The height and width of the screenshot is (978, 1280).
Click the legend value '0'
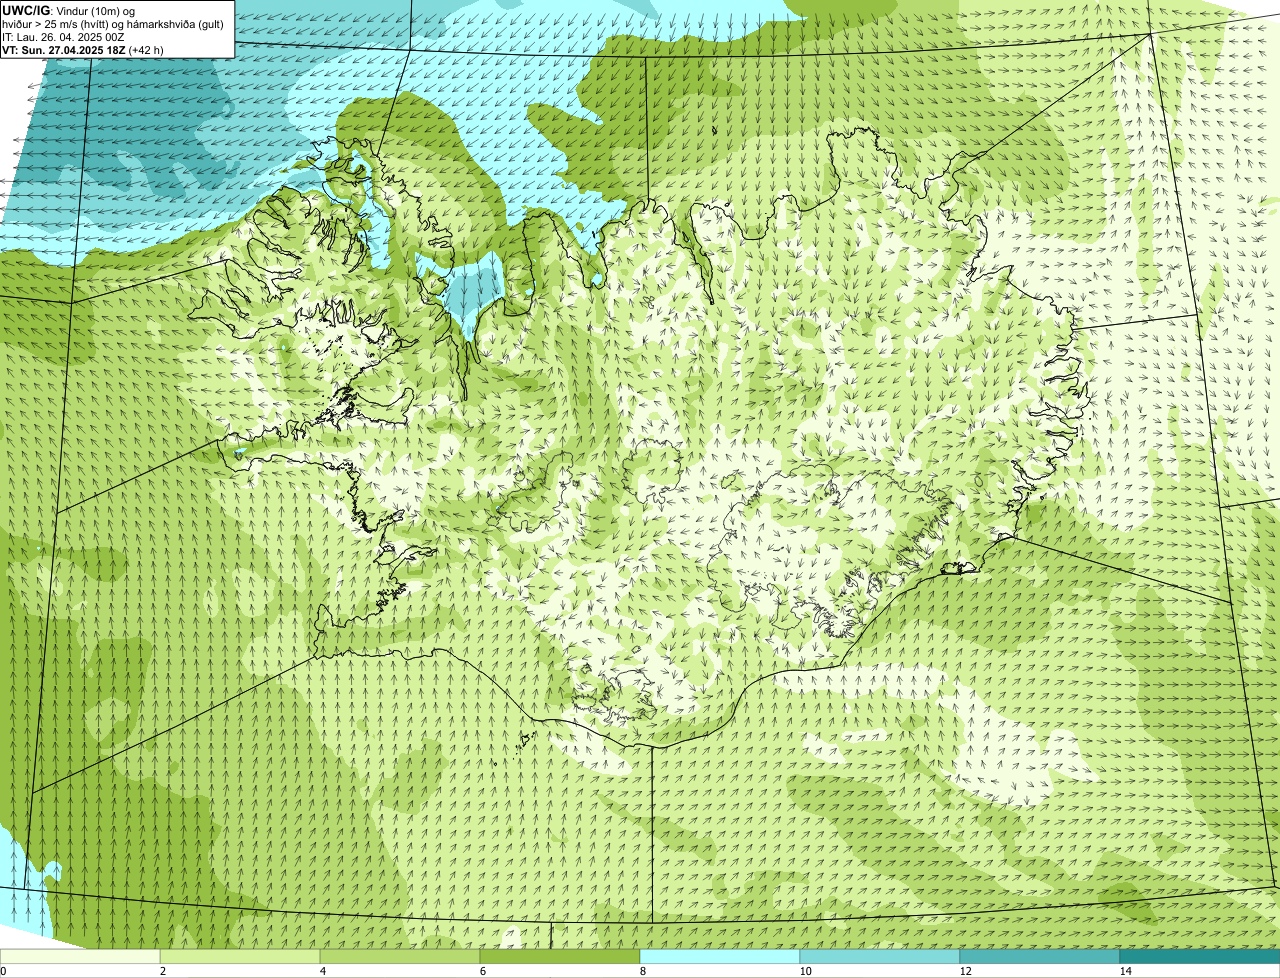tap(3, 971)
